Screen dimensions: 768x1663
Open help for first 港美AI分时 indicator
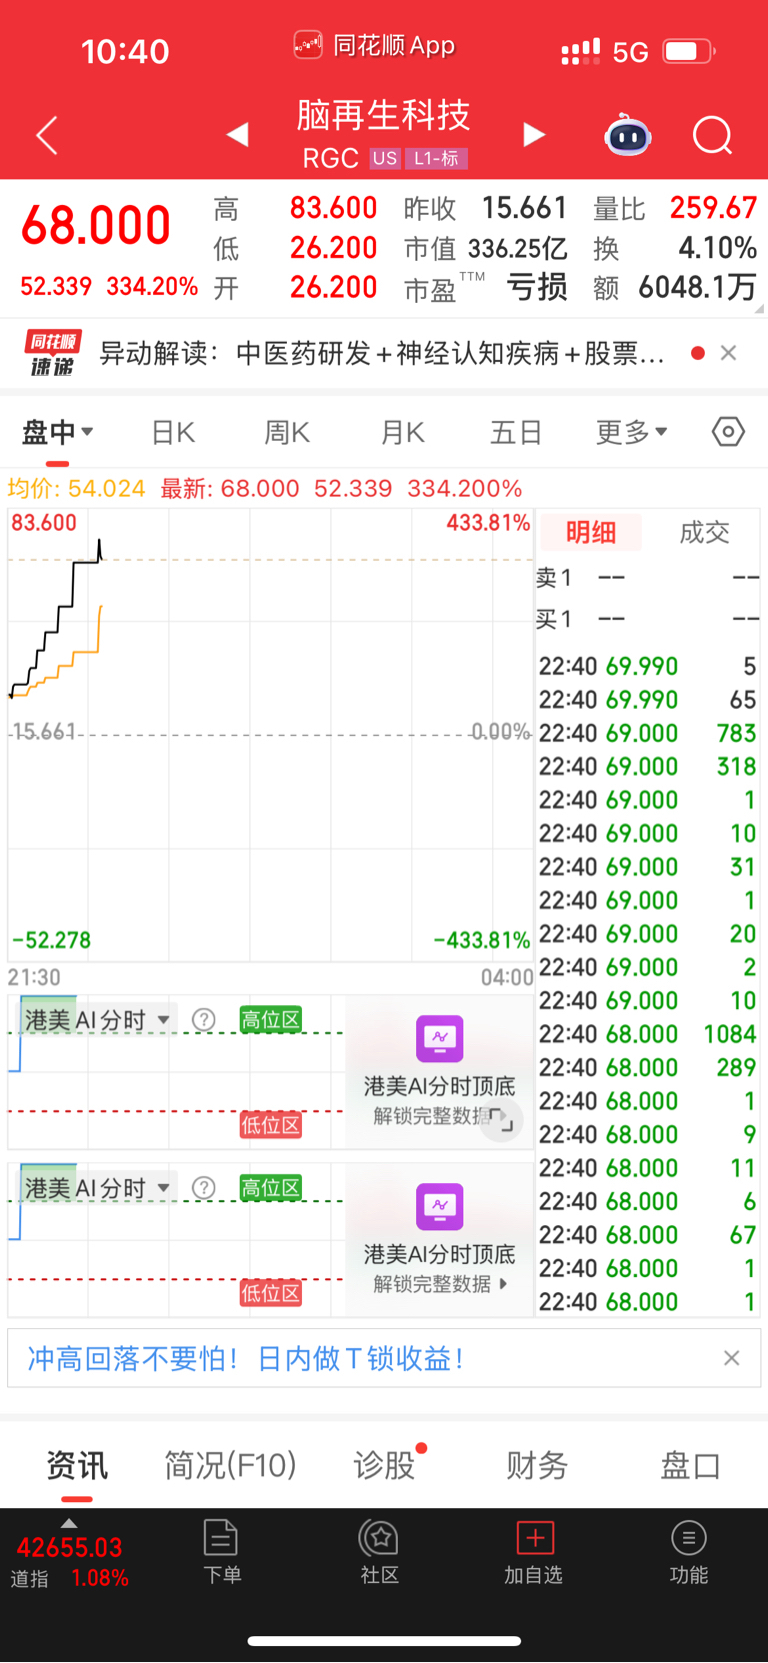pyautogui.click(x=204, y=1019)
